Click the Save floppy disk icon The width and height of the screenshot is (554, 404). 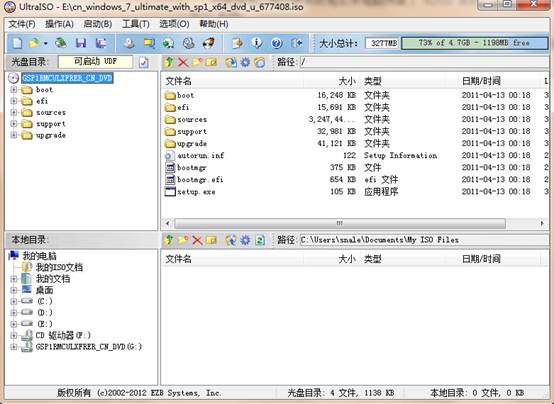click(x=81, y=43)
